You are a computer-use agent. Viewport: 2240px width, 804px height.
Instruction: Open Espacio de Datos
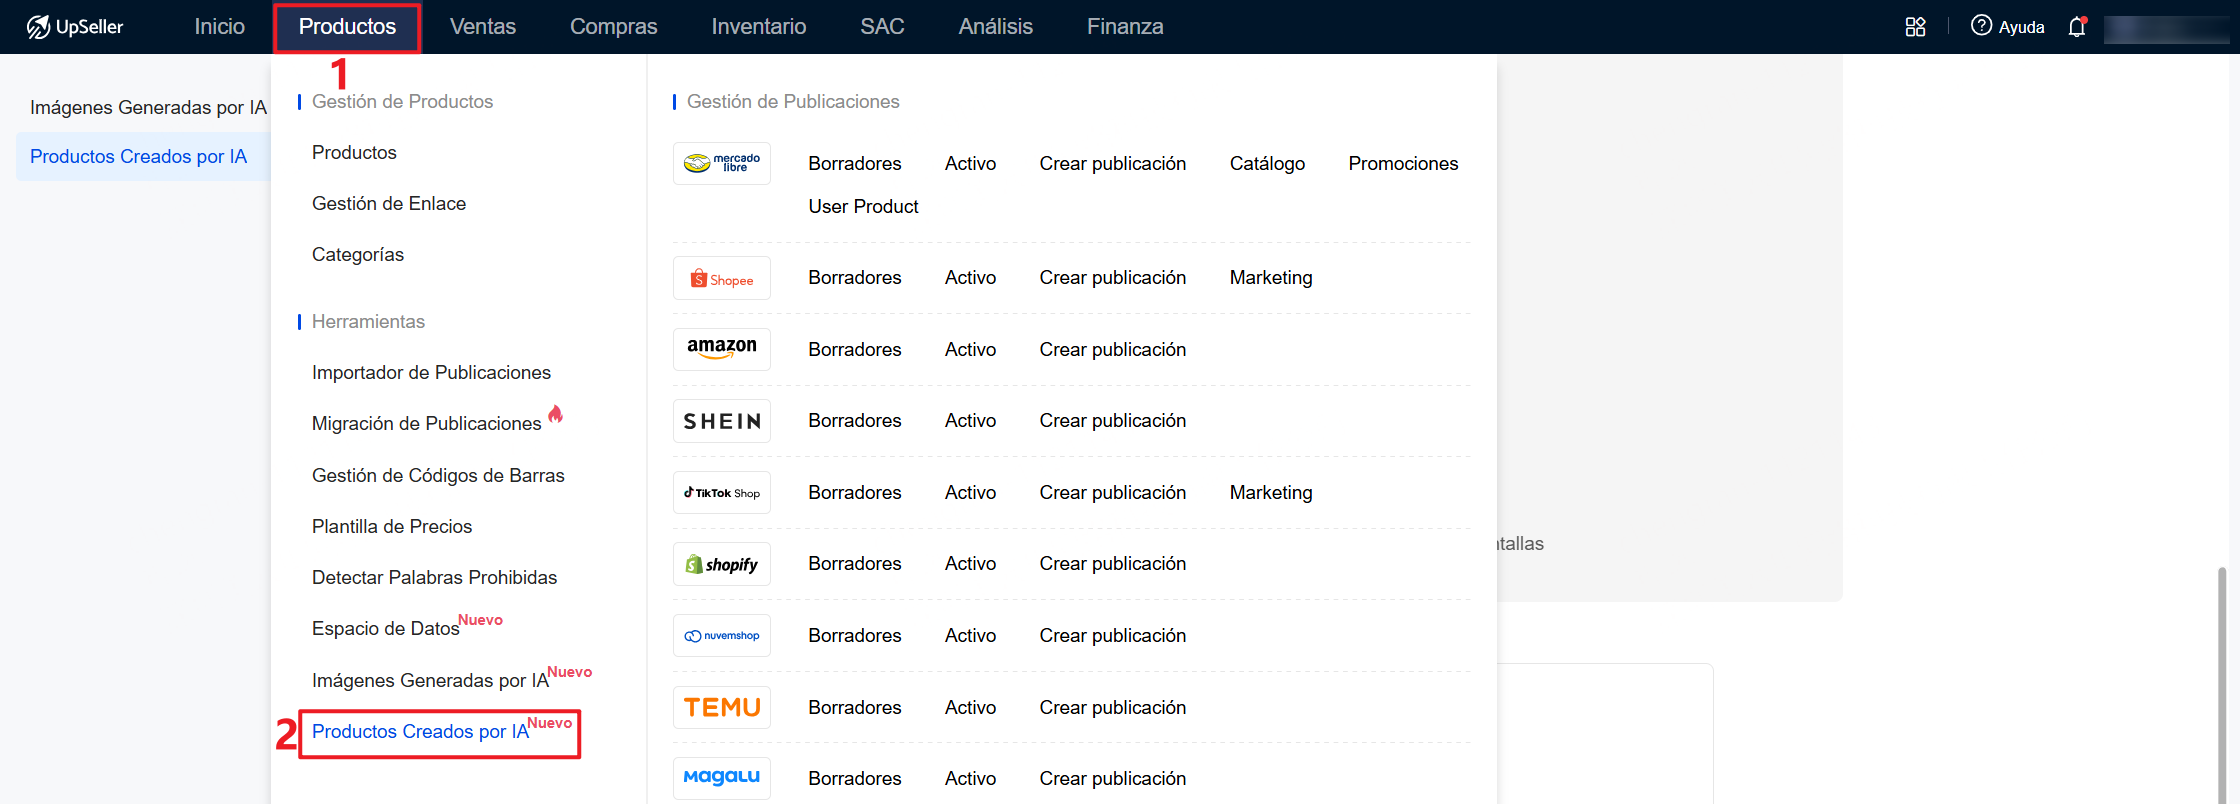[386, 628]
